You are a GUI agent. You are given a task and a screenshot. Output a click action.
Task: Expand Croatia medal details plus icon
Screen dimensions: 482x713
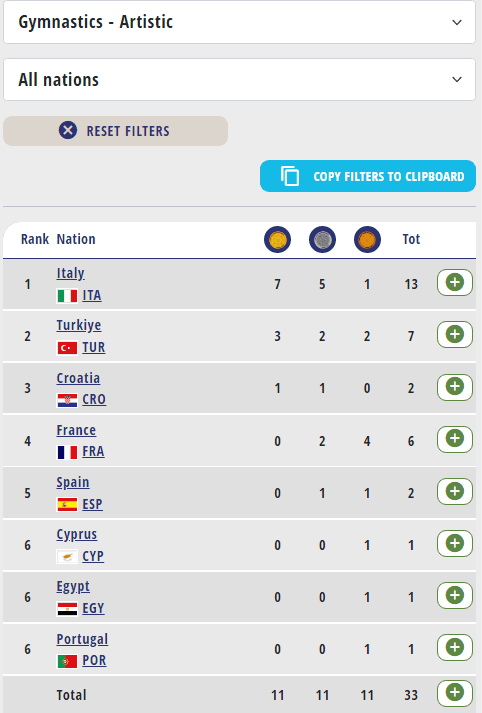pyautogui.click(x=455, y=387)
